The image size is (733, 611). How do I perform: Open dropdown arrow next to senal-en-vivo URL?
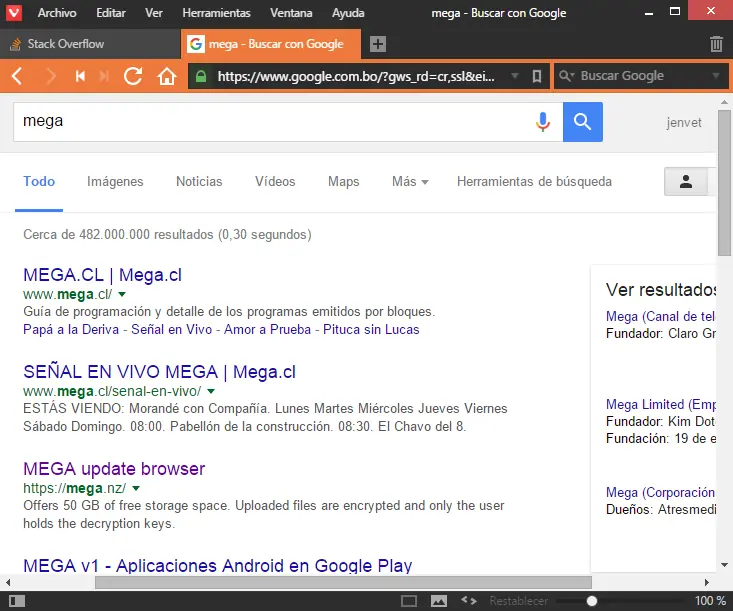tap(211, 391)
